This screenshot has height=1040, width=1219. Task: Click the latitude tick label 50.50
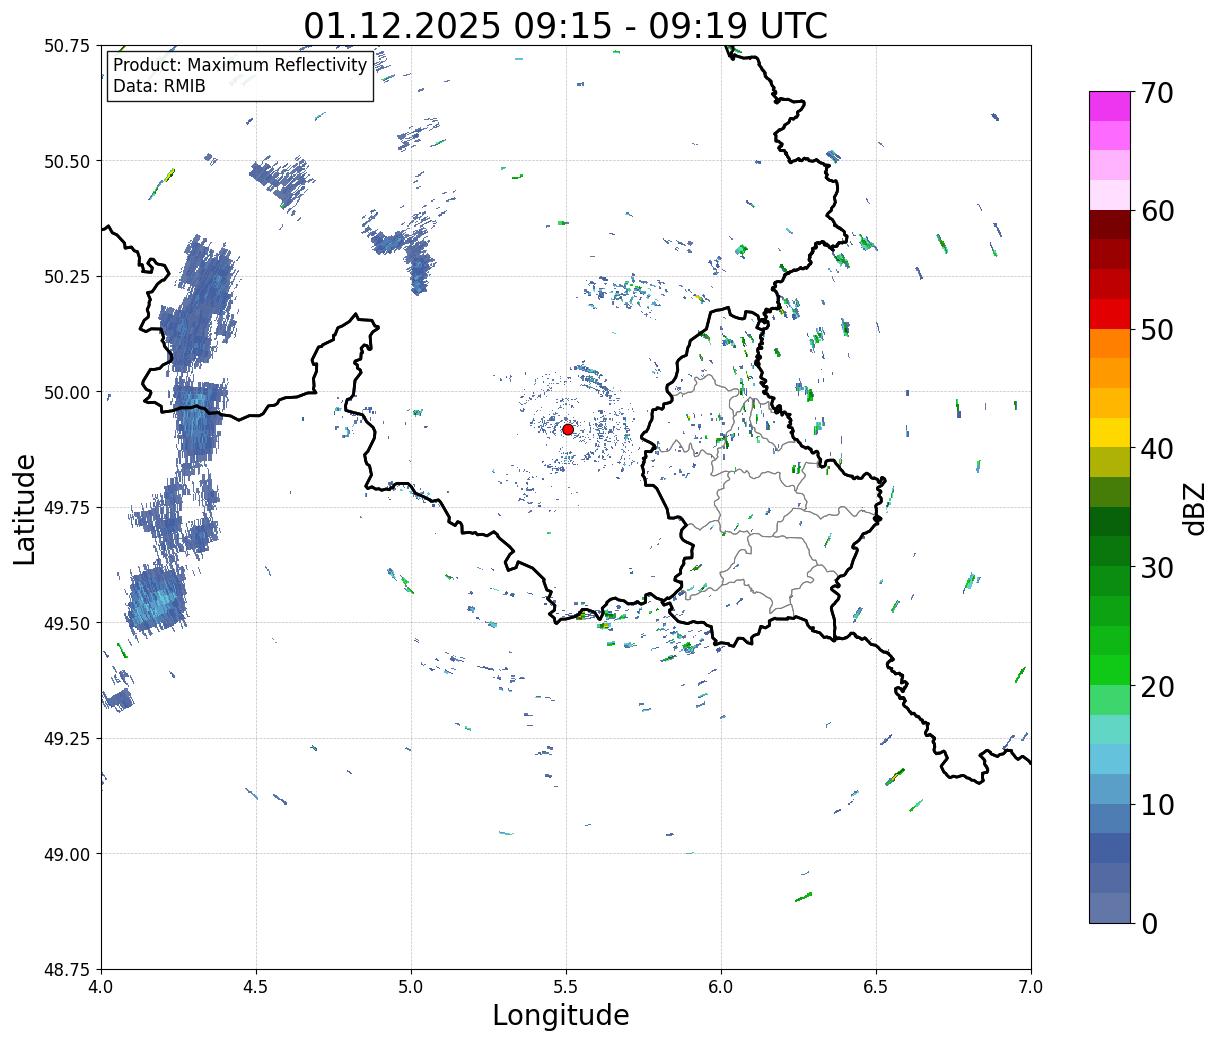click(67, 161)
